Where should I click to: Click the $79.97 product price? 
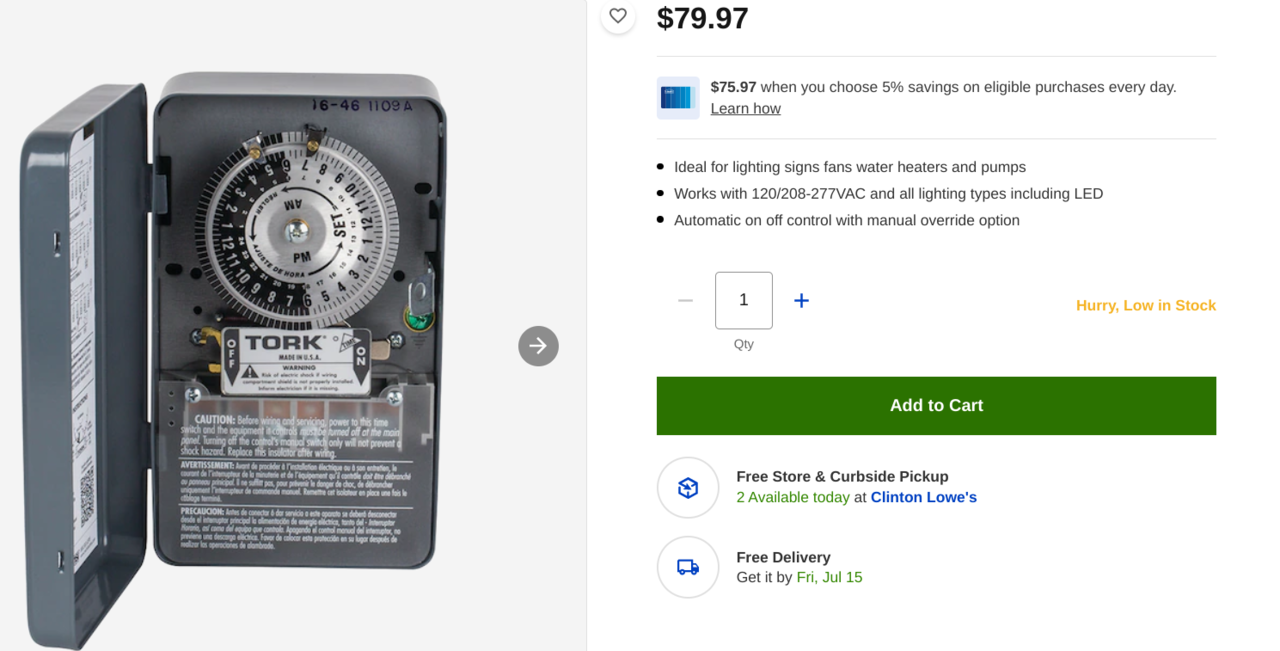[702, 18]
